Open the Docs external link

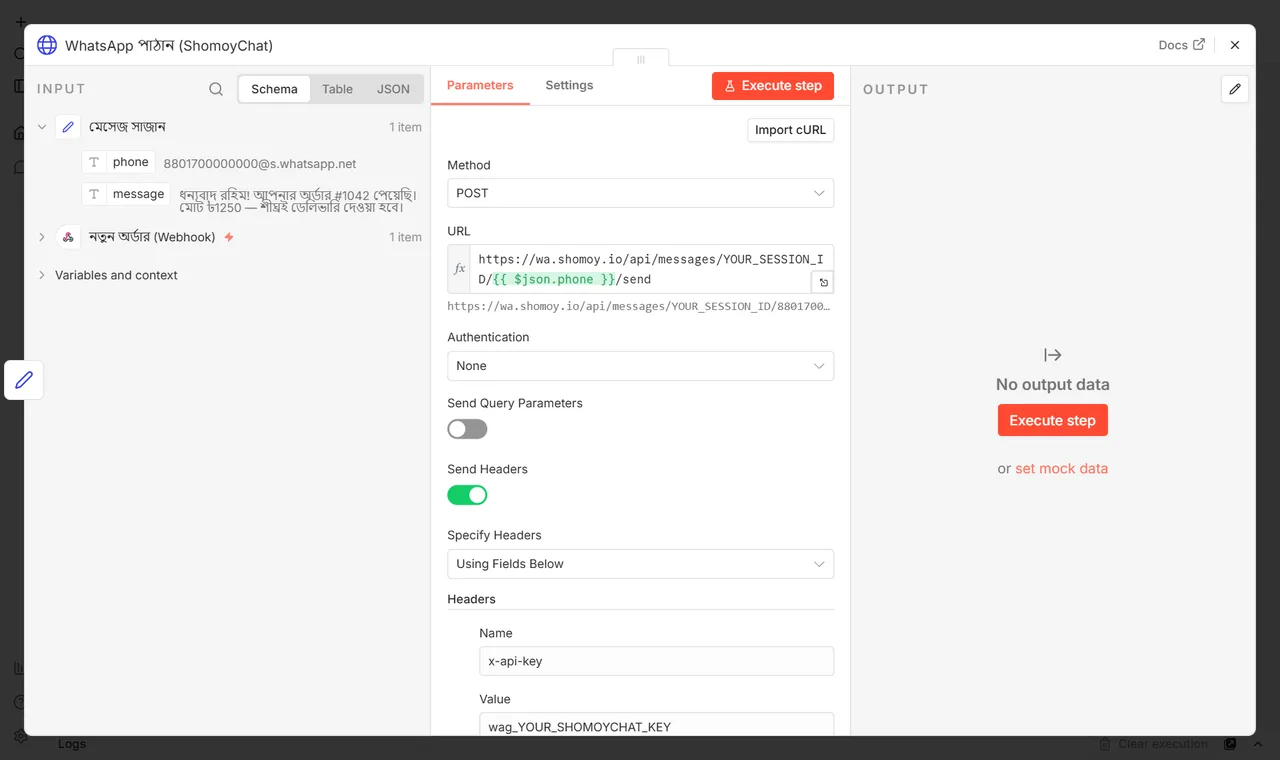click(x=1181, y=45)
